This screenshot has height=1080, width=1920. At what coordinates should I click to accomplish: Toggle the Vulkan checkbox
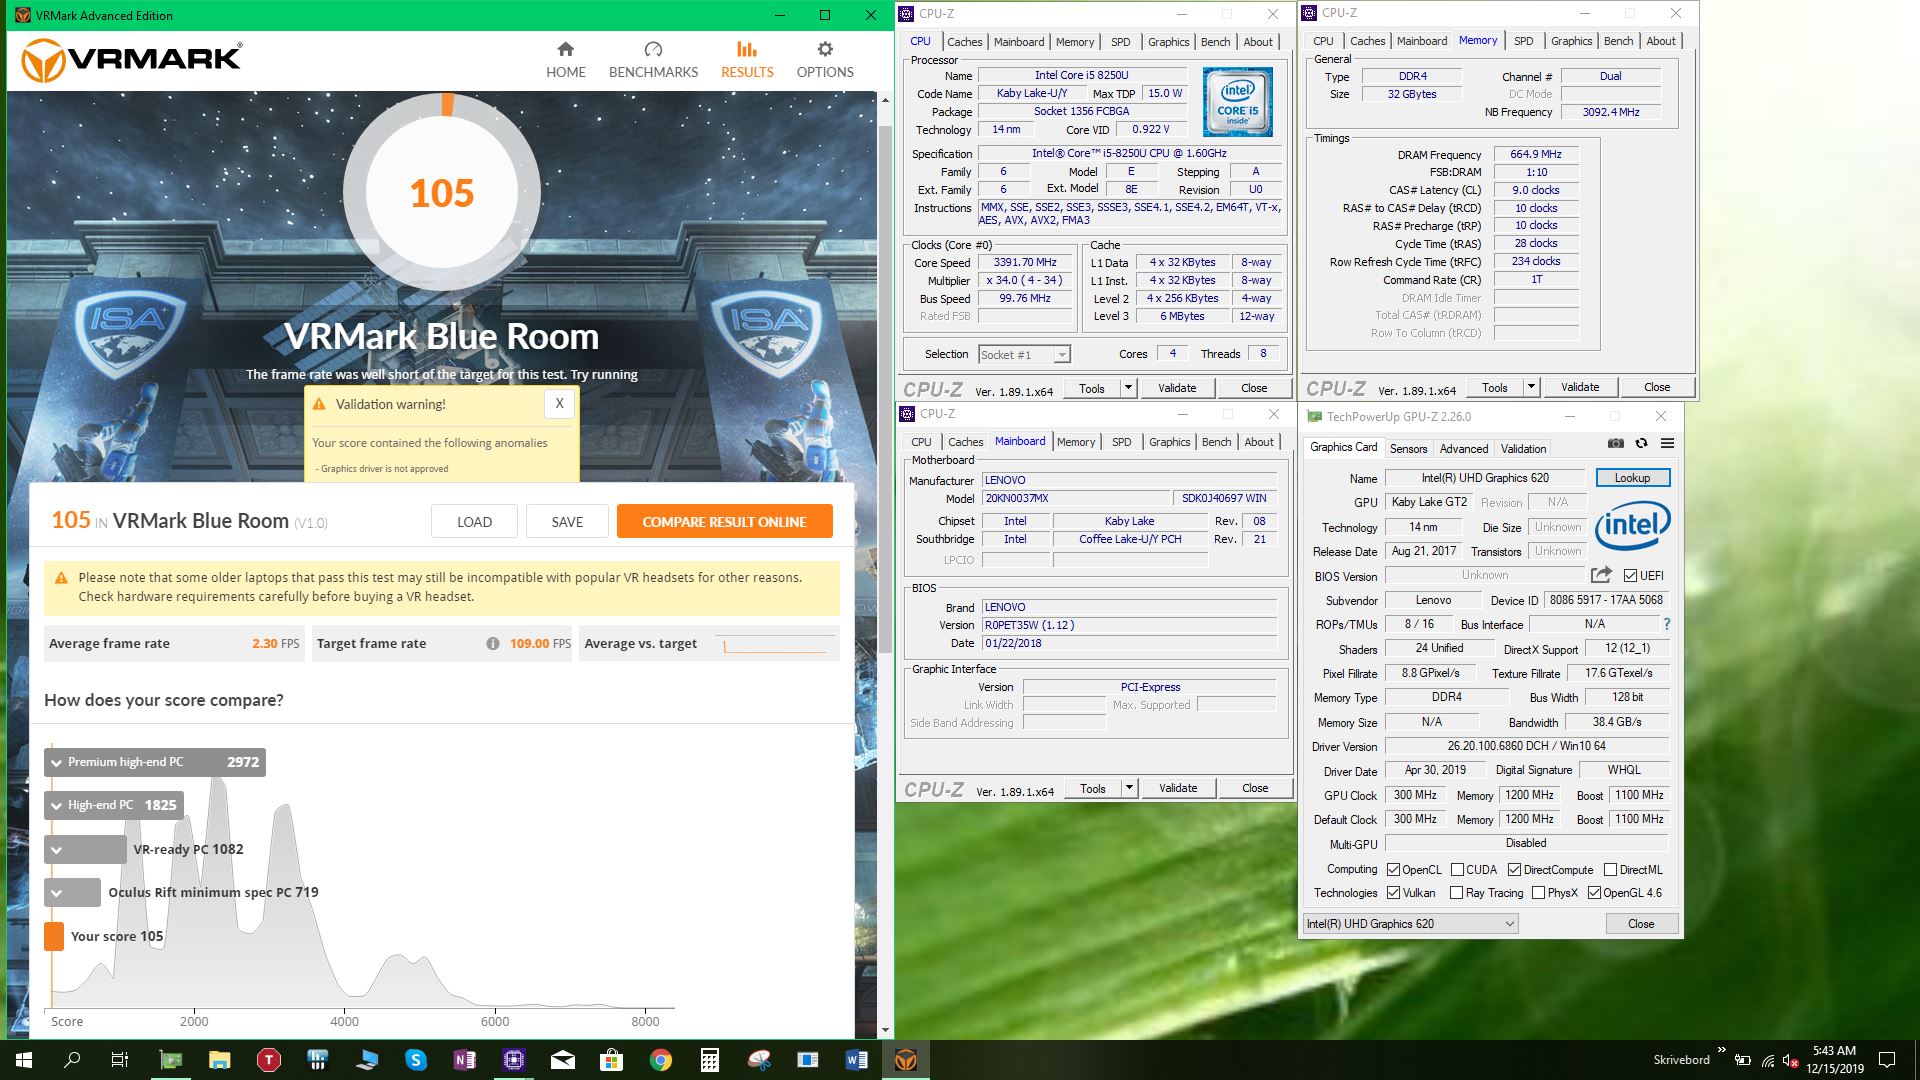1393,893
